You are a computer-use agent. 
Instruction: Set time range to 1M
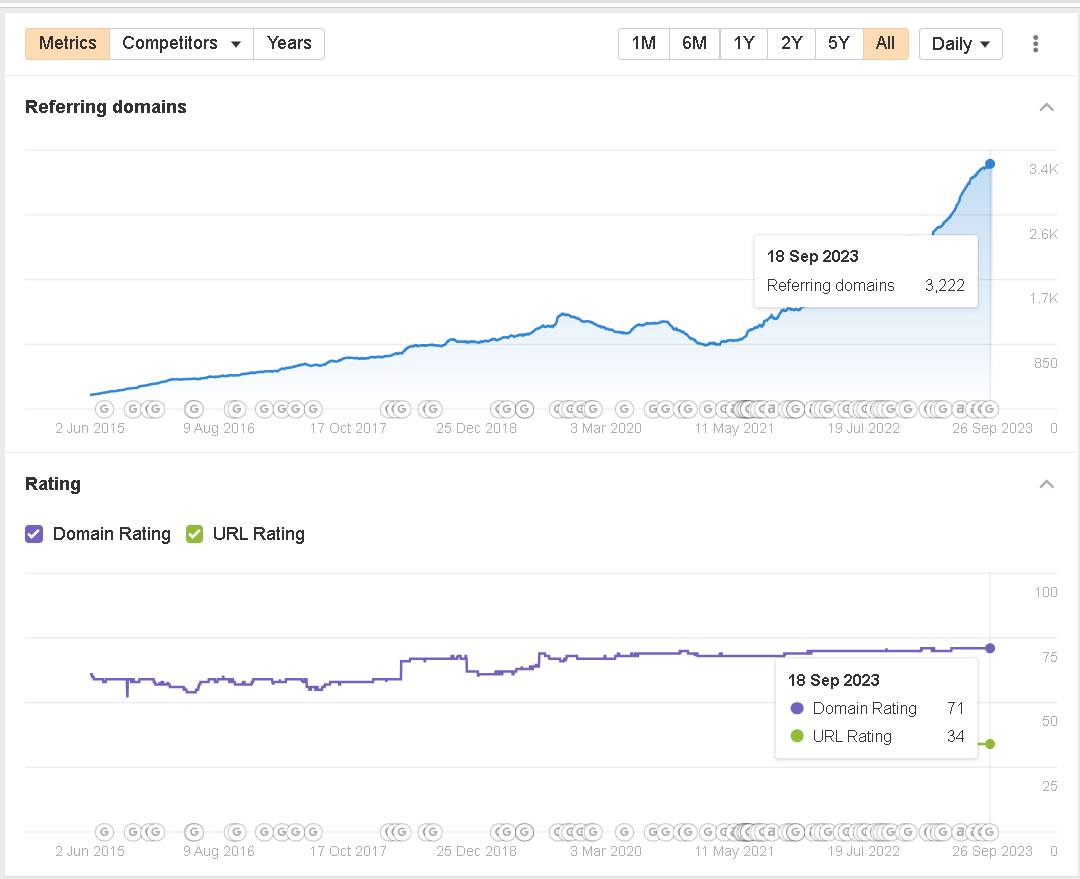tap(644, 44)
